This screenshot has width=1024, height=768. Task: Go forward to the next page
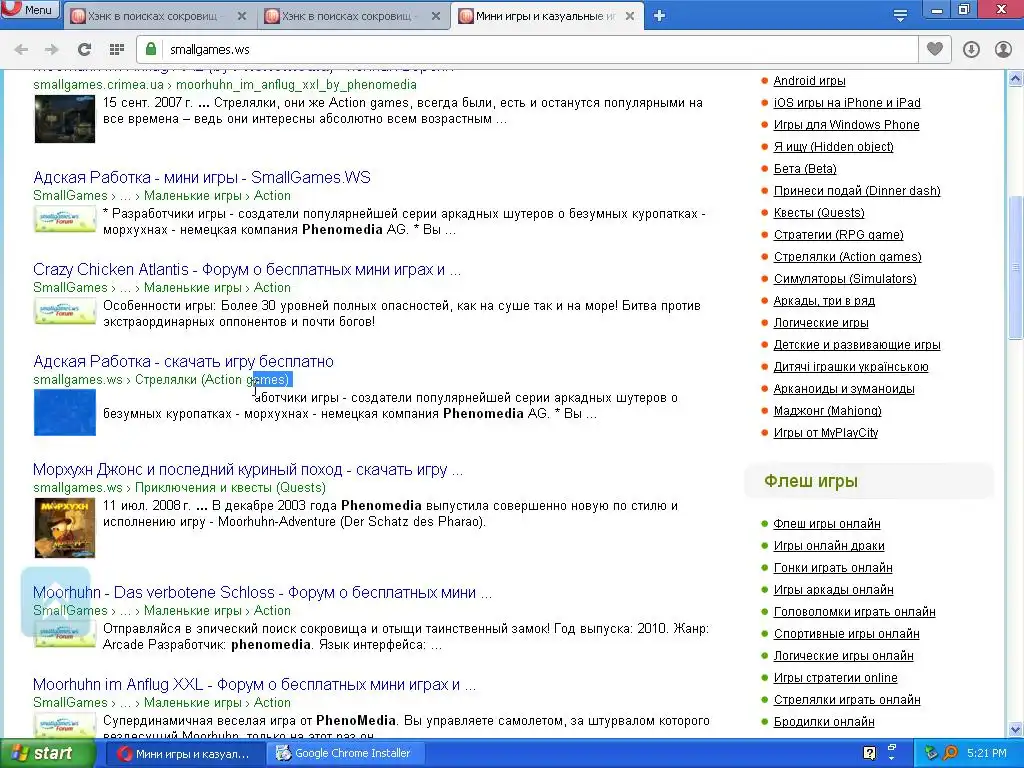pyautogui.click(x=52, y=50)
